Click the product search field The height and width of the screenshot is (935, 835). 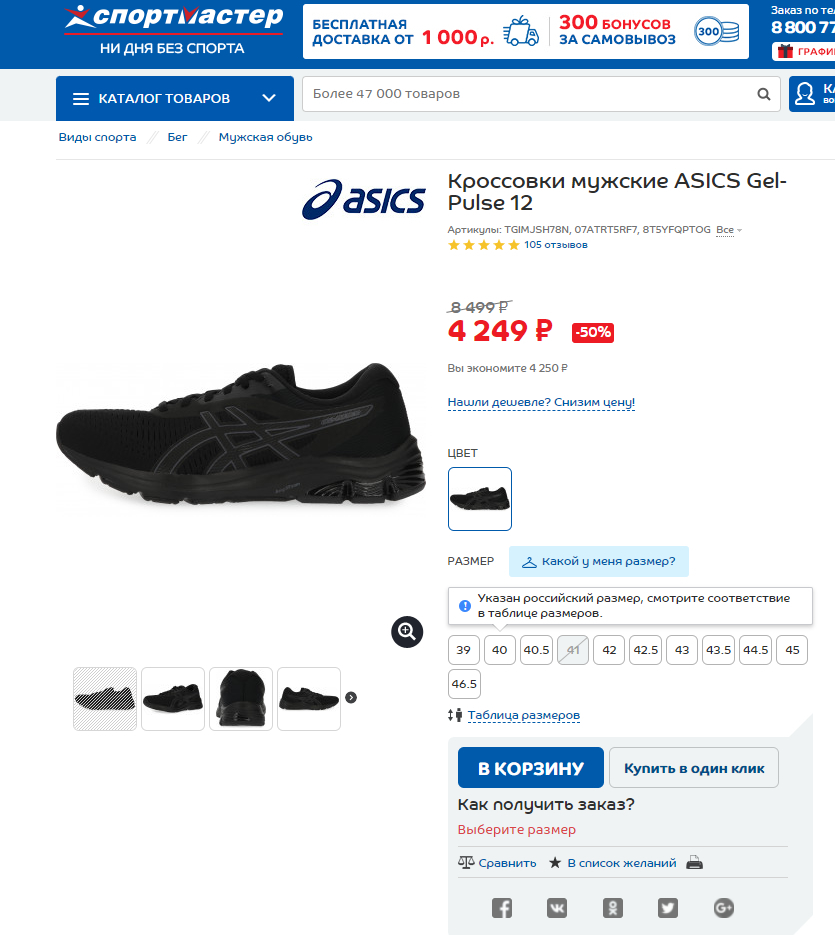click(530, 94)
